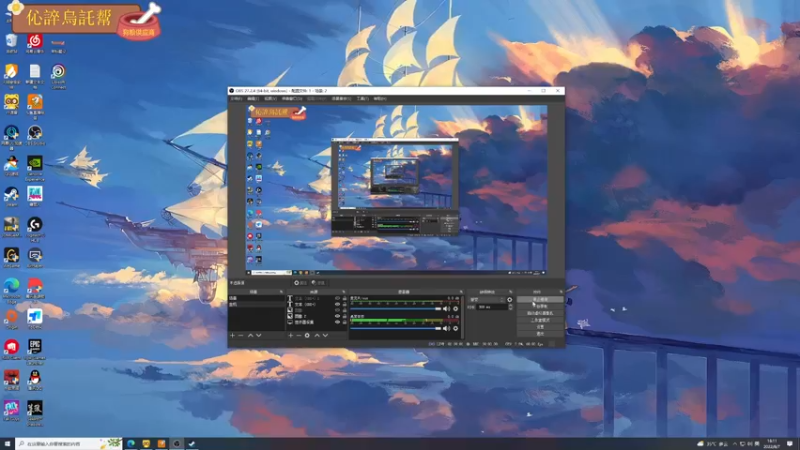Open Scene Collection menu in OBS
This screenshot has width=800, height=450.
[341, 98]
